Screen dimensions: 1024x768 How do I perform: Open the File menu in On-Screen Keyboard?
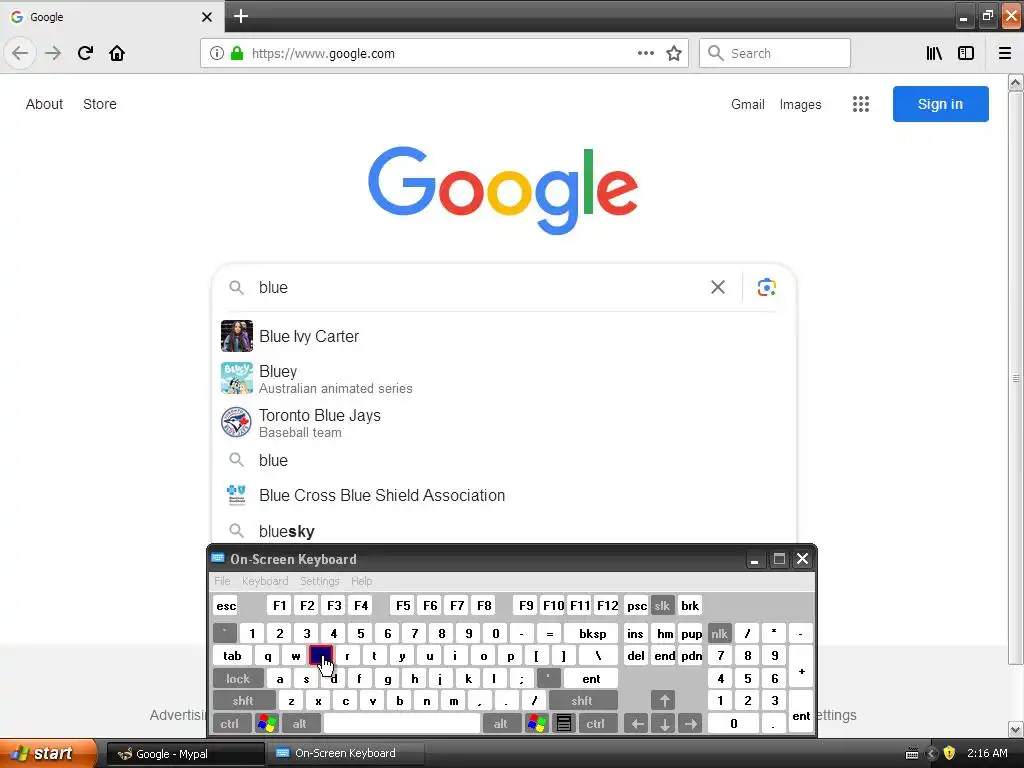222,581
